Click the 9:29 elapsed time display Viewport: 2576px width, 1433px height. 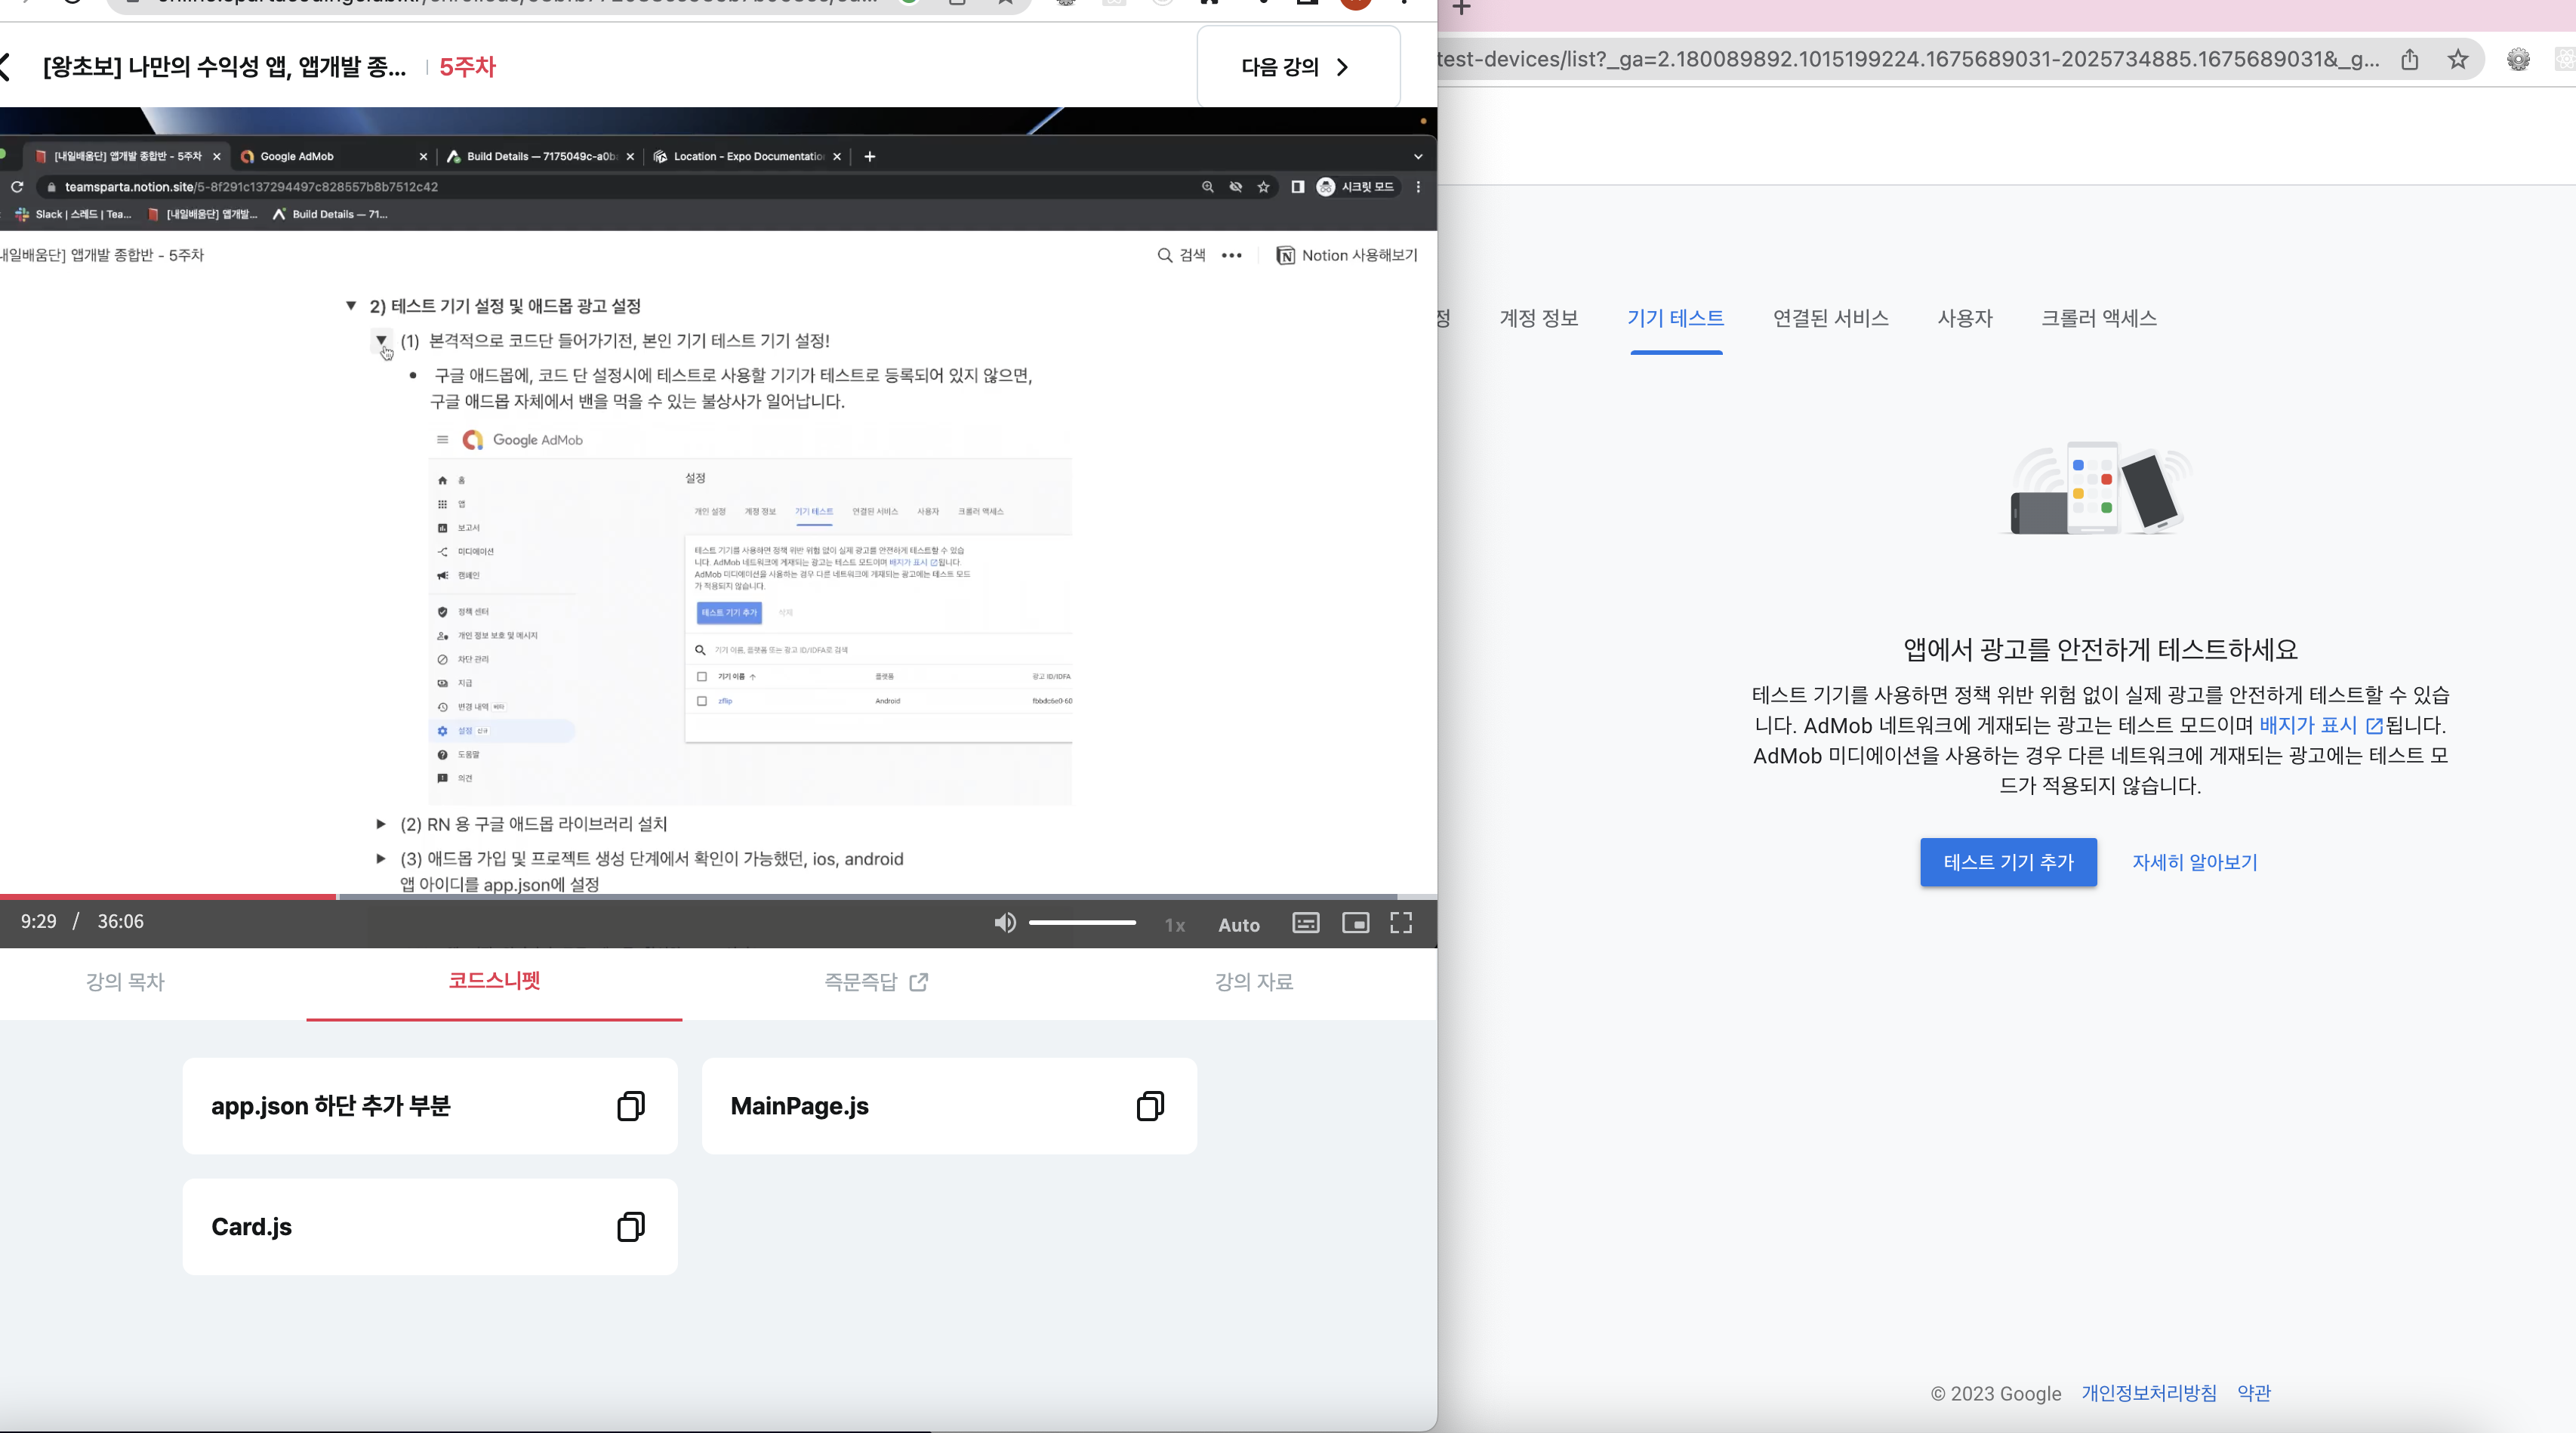click(x=39, y=922)
